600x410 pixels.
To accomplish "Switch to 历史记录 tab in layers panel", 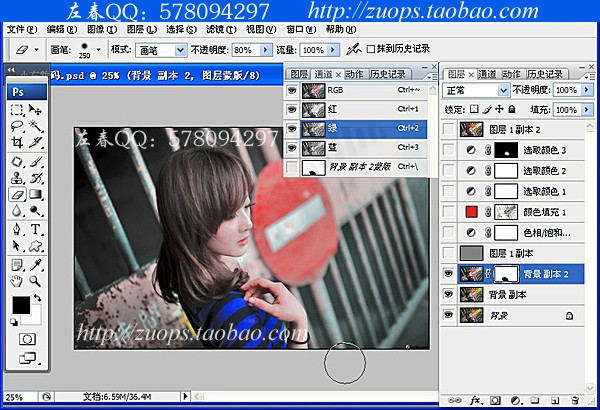I will [x=545, y=74].
